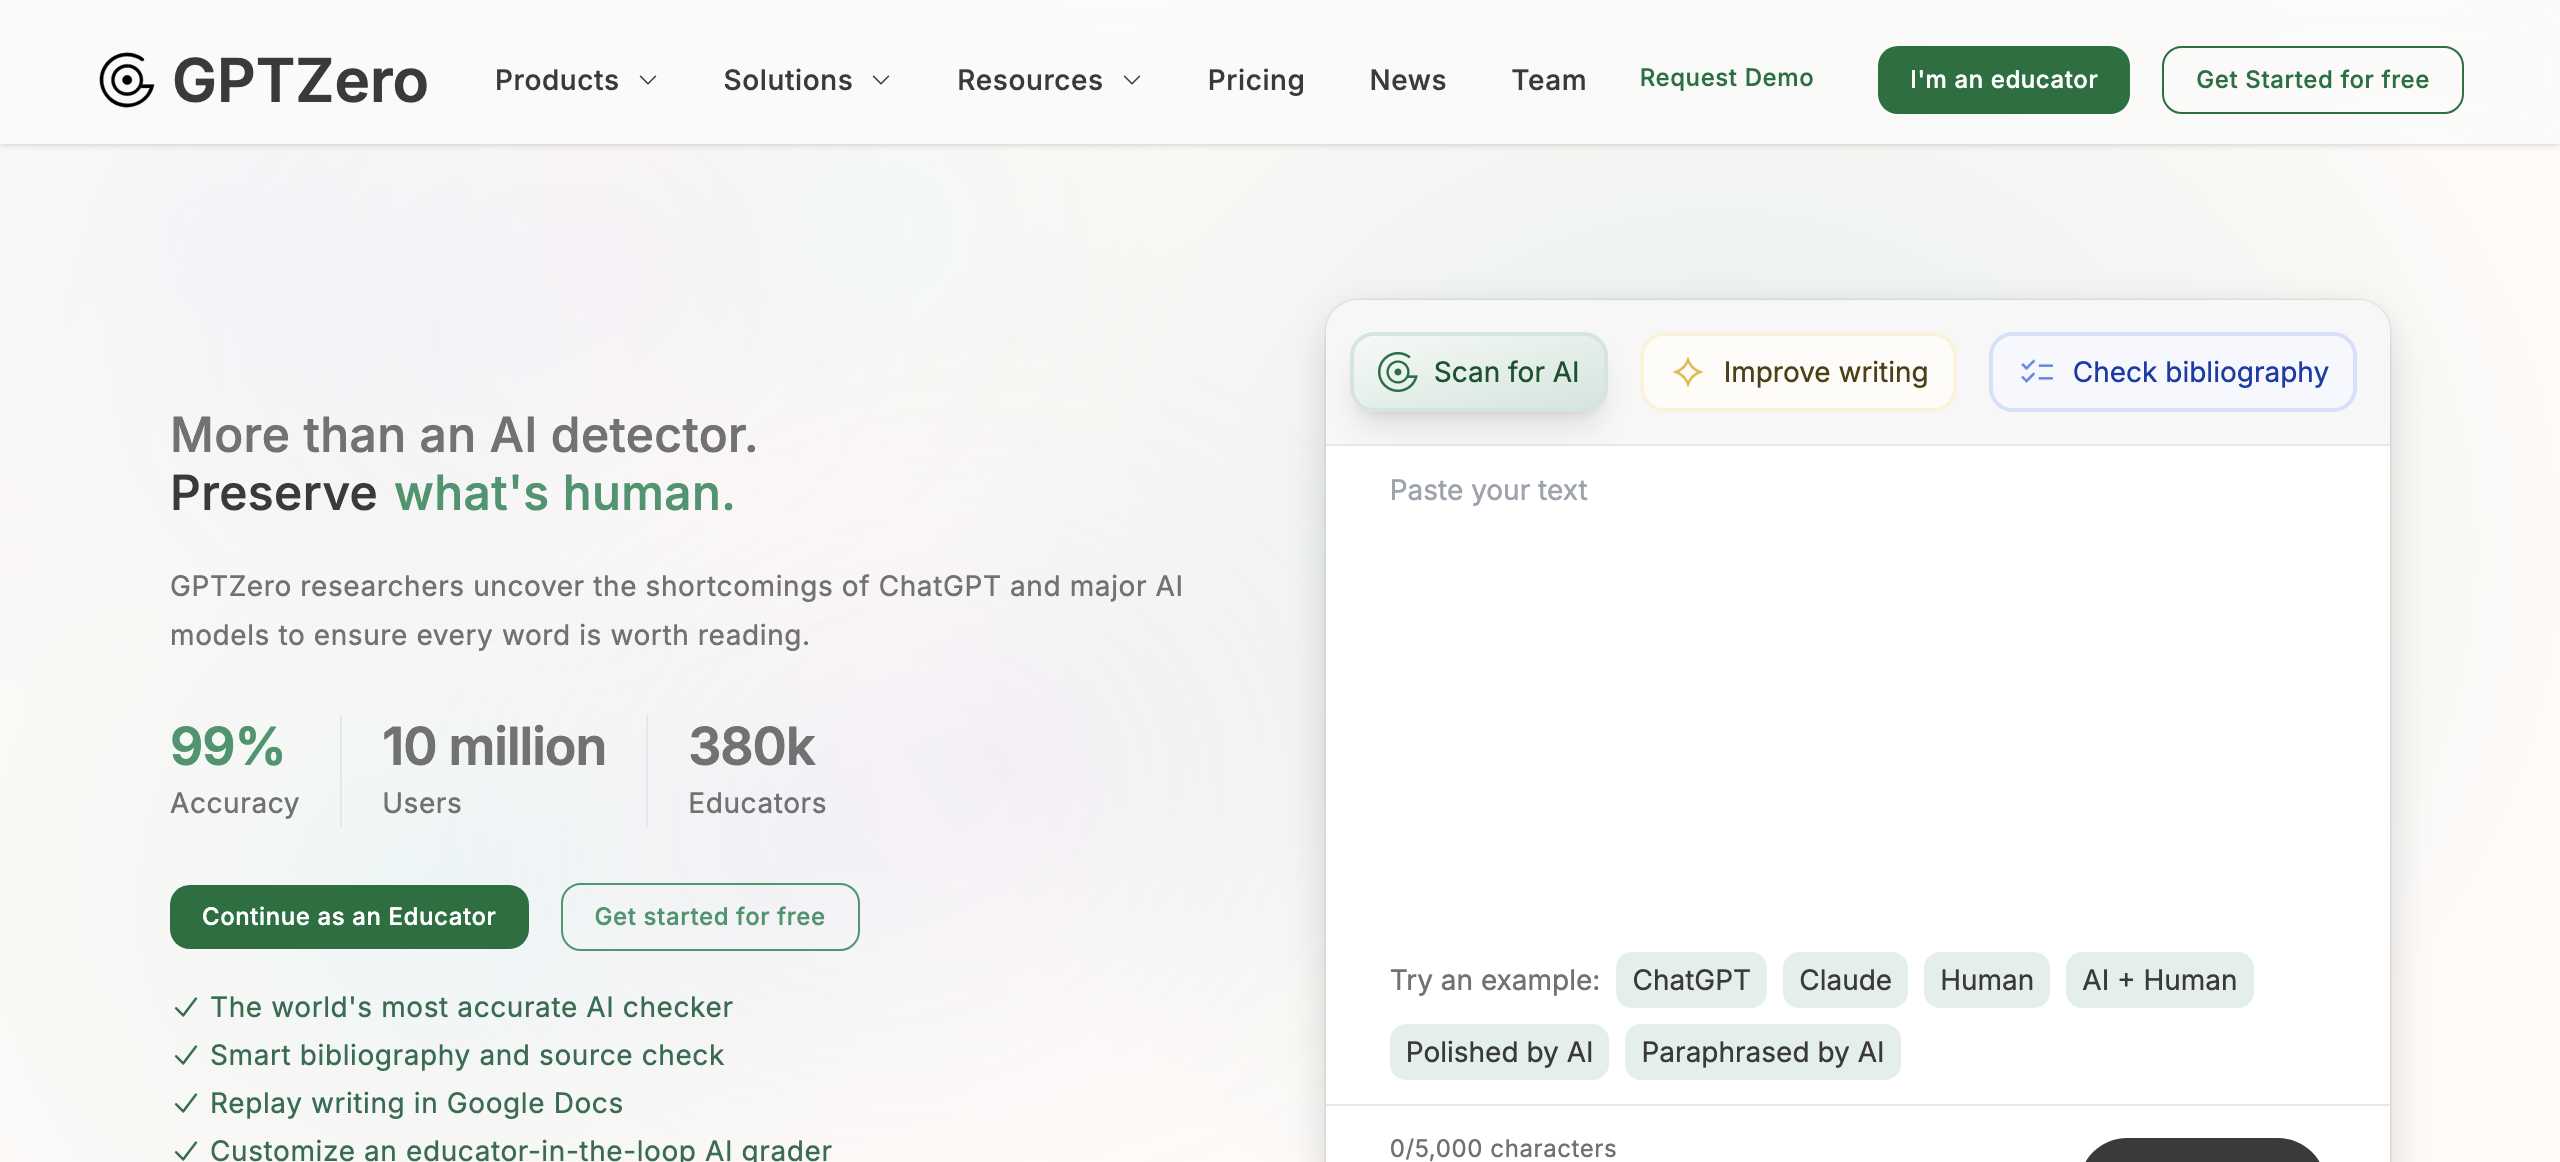The width and height of the screenshot is (2560, 1162).
Task: Go to the Pricing page
Action: point(1255,80)
